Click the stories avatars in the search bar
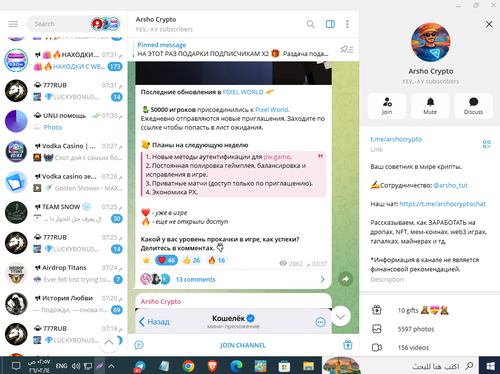The image size is (500, 374). pos(105,24)
